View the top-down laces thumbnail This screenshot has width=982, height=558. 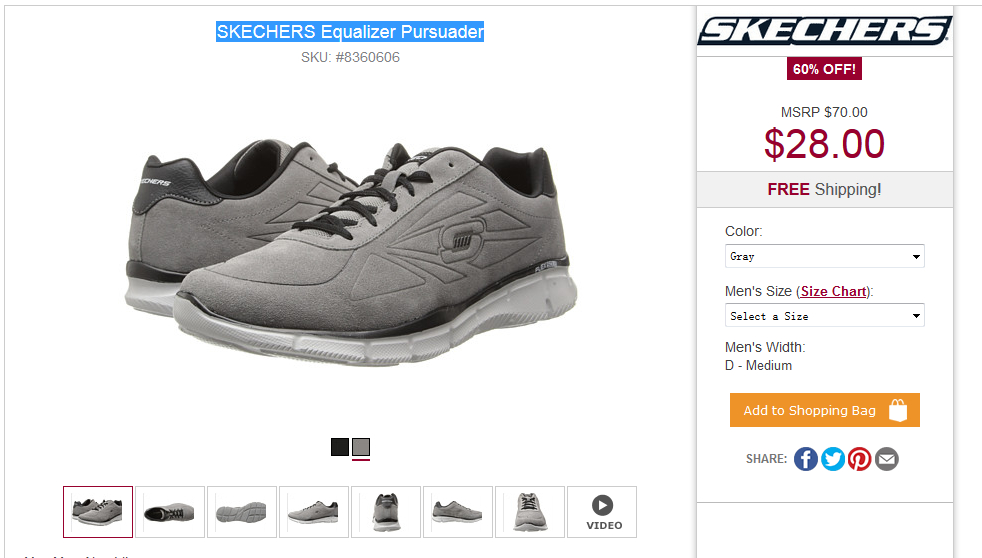pos(530,512)
